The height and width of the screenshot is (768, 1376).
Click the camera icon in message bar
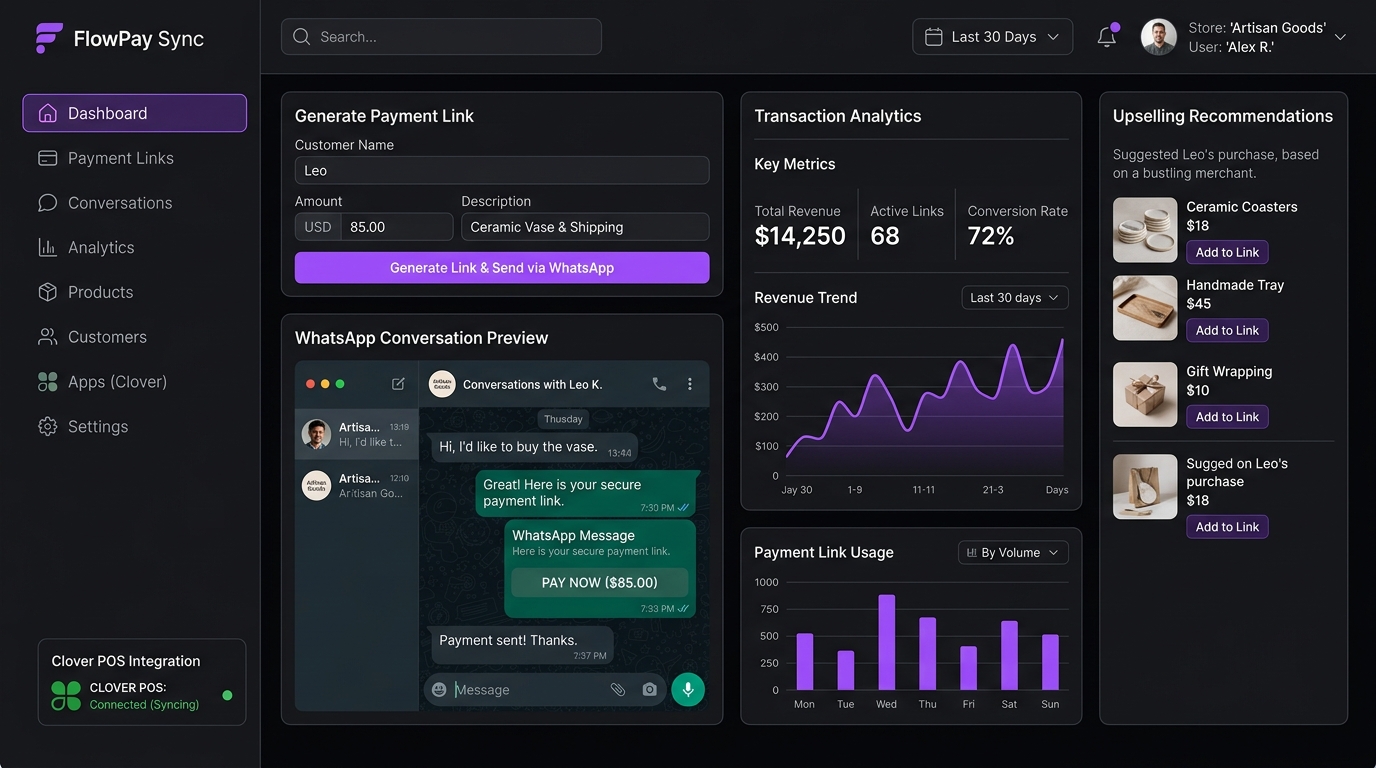650,689
